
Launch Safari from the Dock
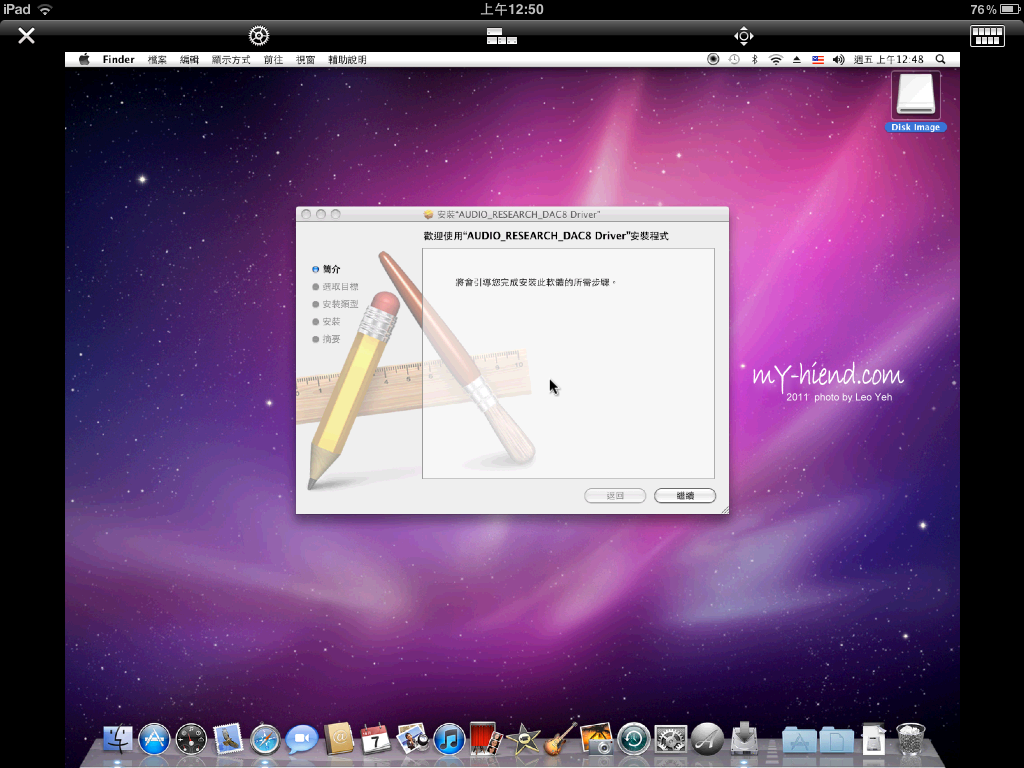(x=265, y=740)
